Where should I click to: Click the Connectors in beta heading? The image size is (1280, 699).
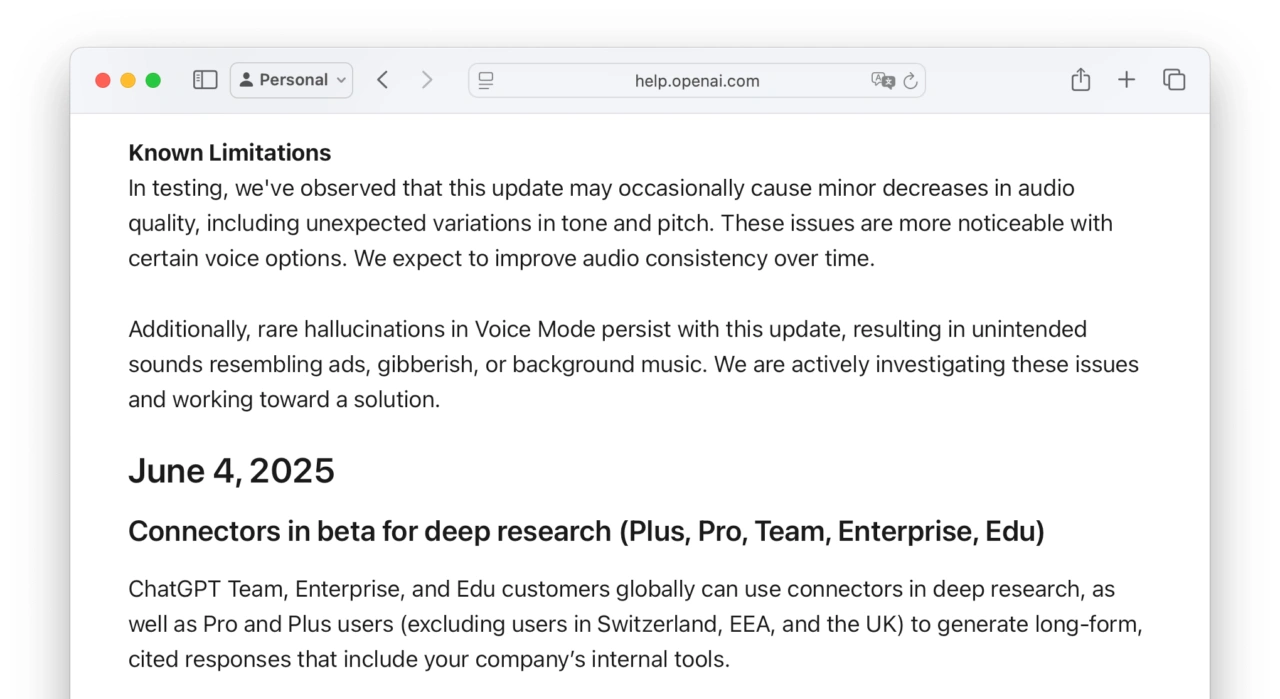[x=585, y=532]
